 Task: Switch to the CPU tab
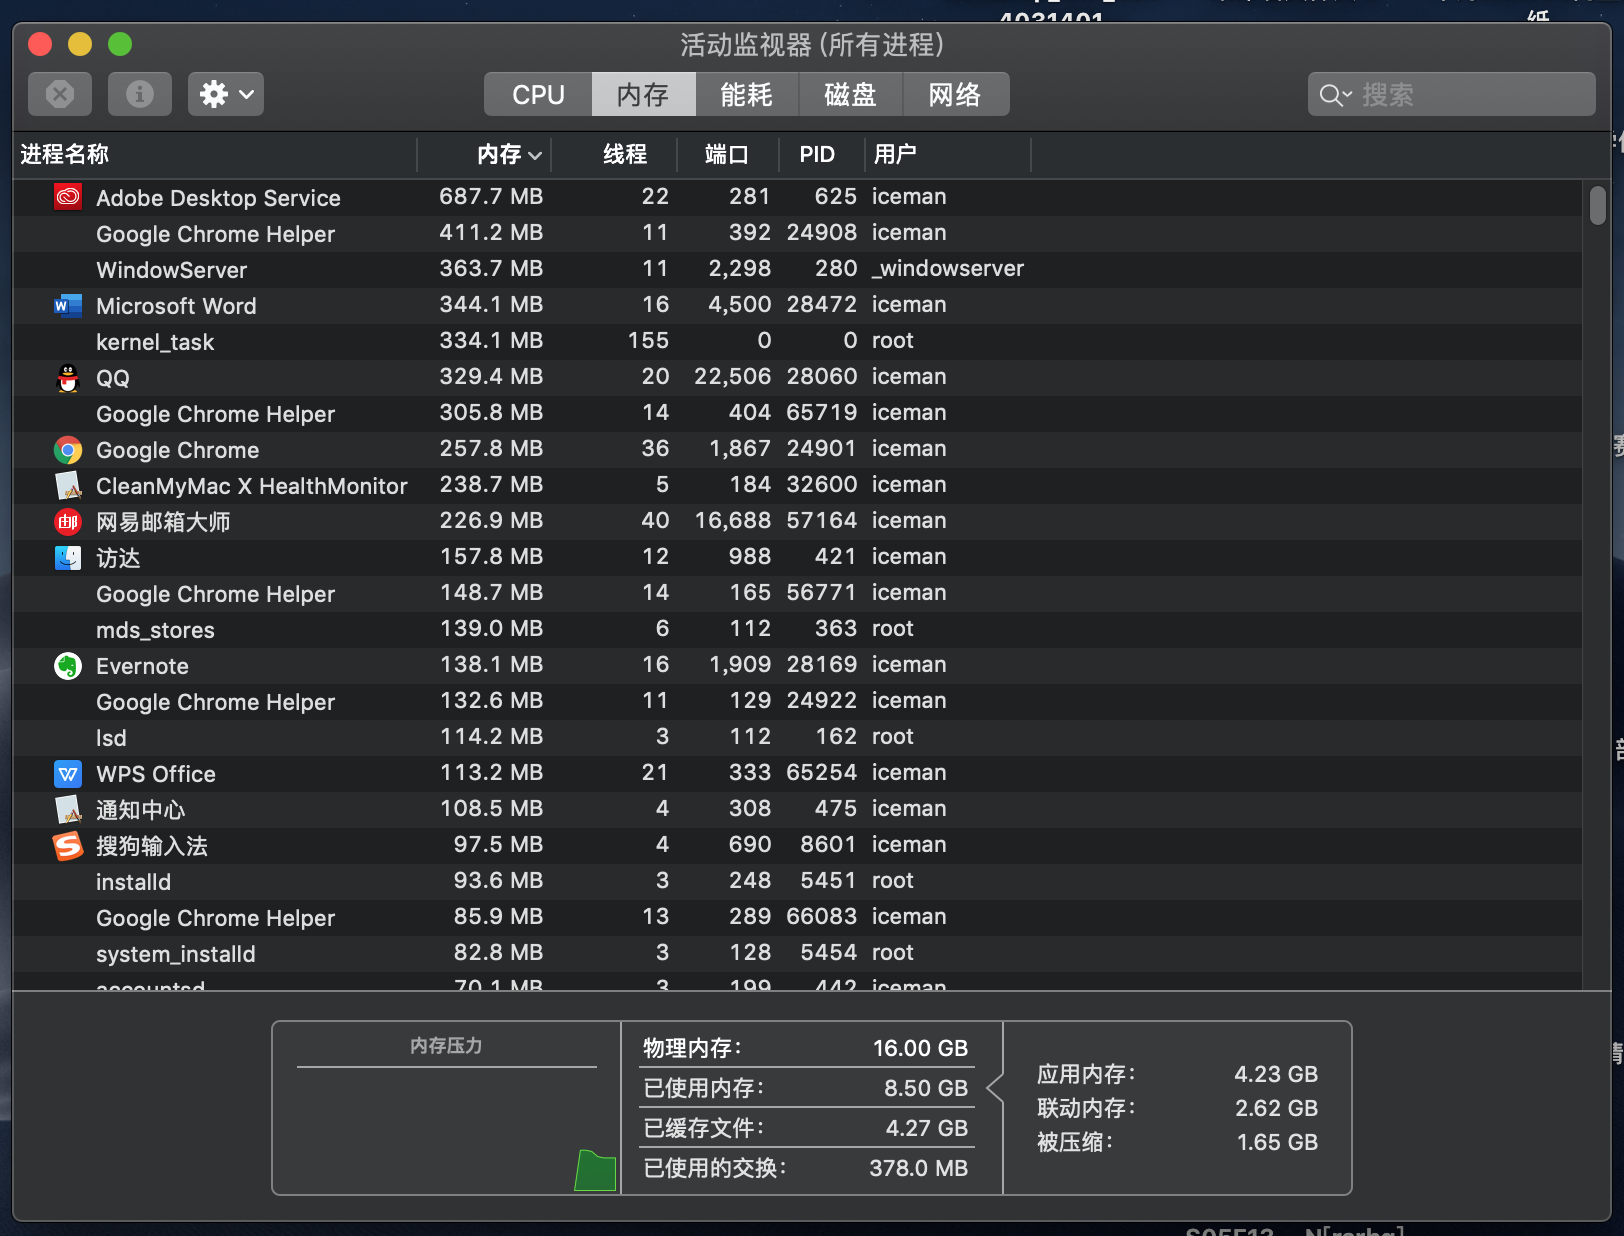tap(538, 94)
